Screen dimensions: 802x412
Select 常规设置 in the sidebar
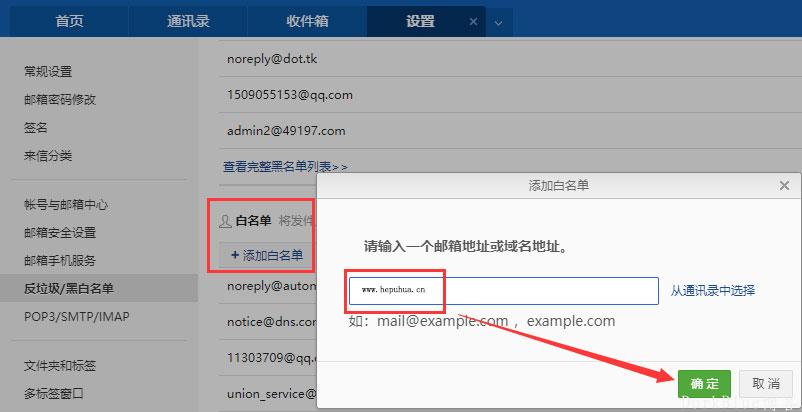click(x=48, y=72)
